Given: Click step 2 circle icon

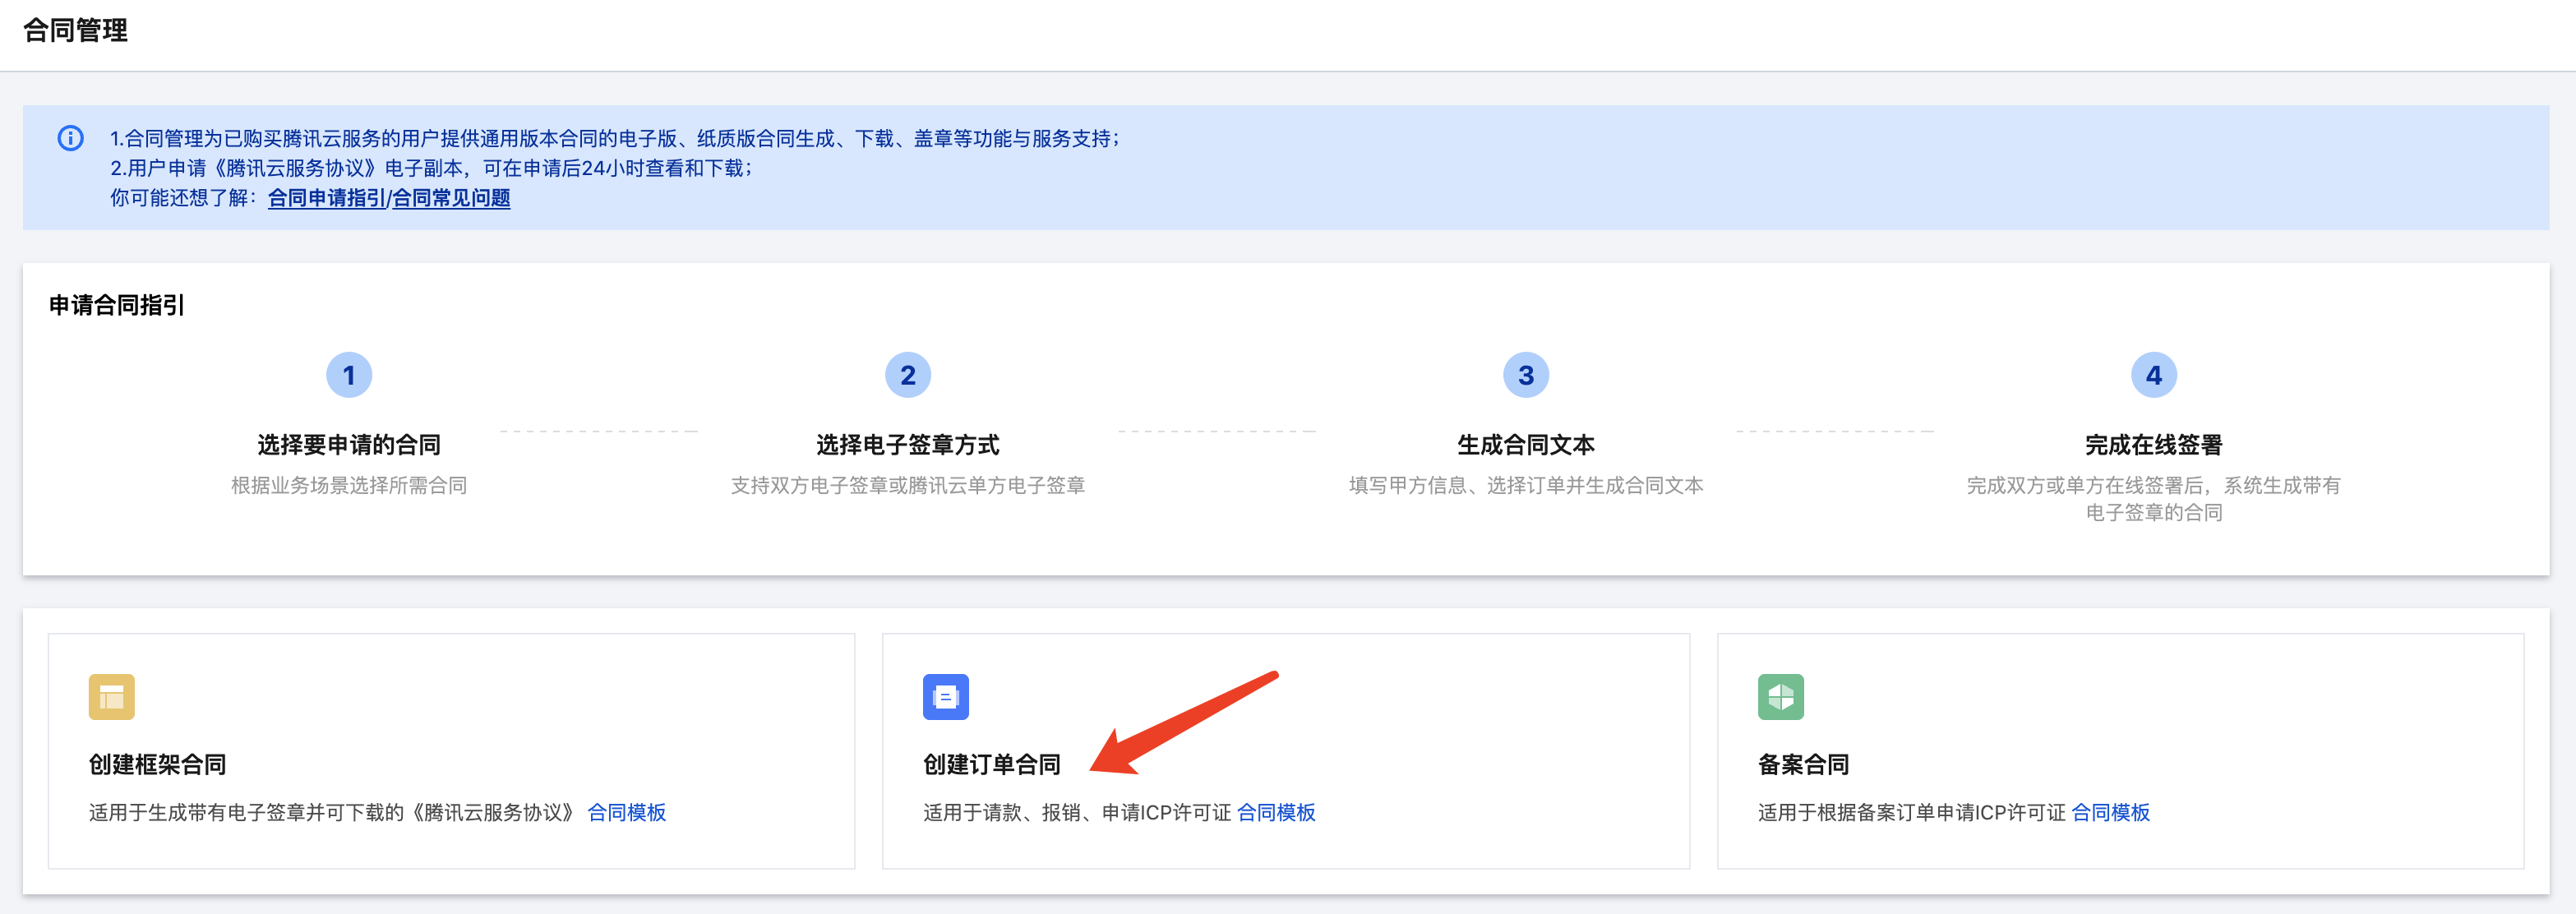Looking at the screenshot, I should (x=907, y=375).
